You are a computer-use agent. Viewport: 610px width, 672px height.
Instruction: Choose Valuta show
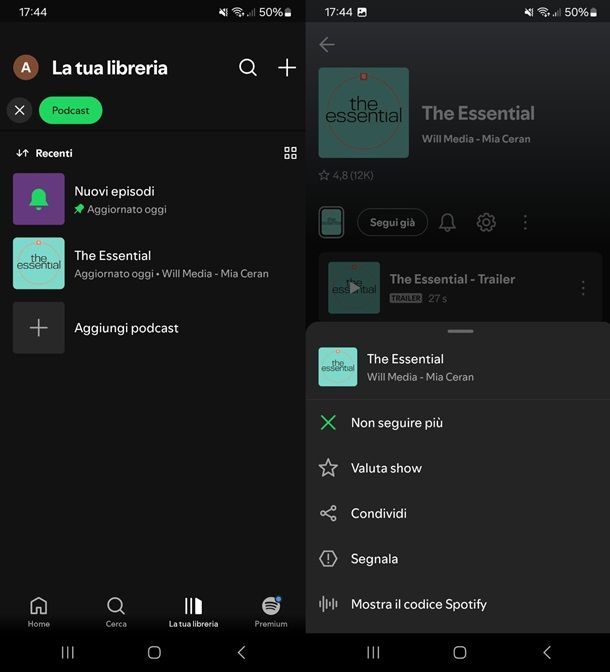point(458,468)
